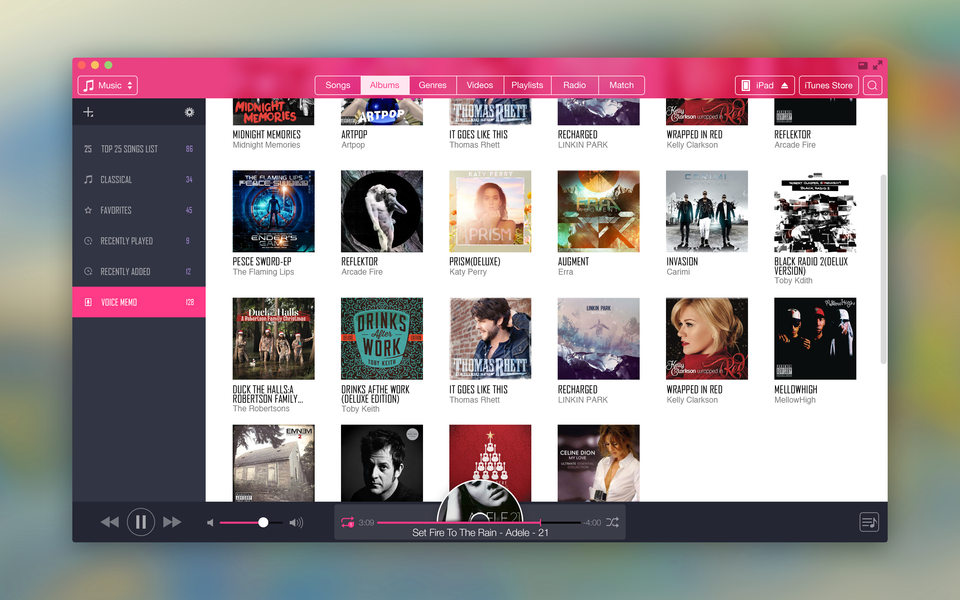Screen dimensions: 960x600
Task: Open the search magnifier icon
Action: (872, 86)
